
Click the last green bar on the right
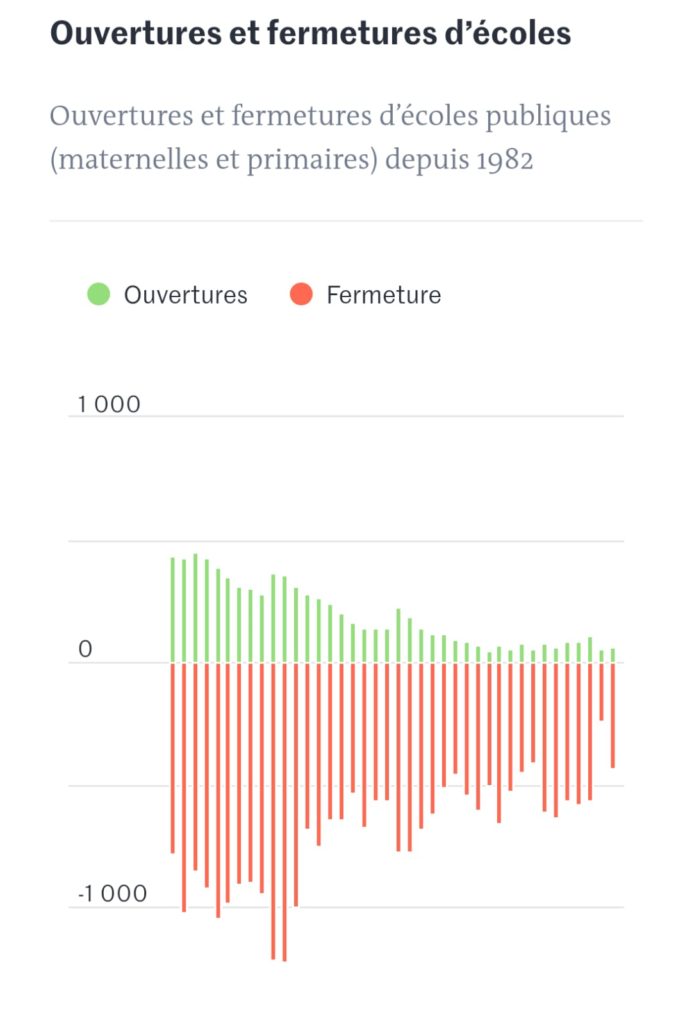[613, 656]
